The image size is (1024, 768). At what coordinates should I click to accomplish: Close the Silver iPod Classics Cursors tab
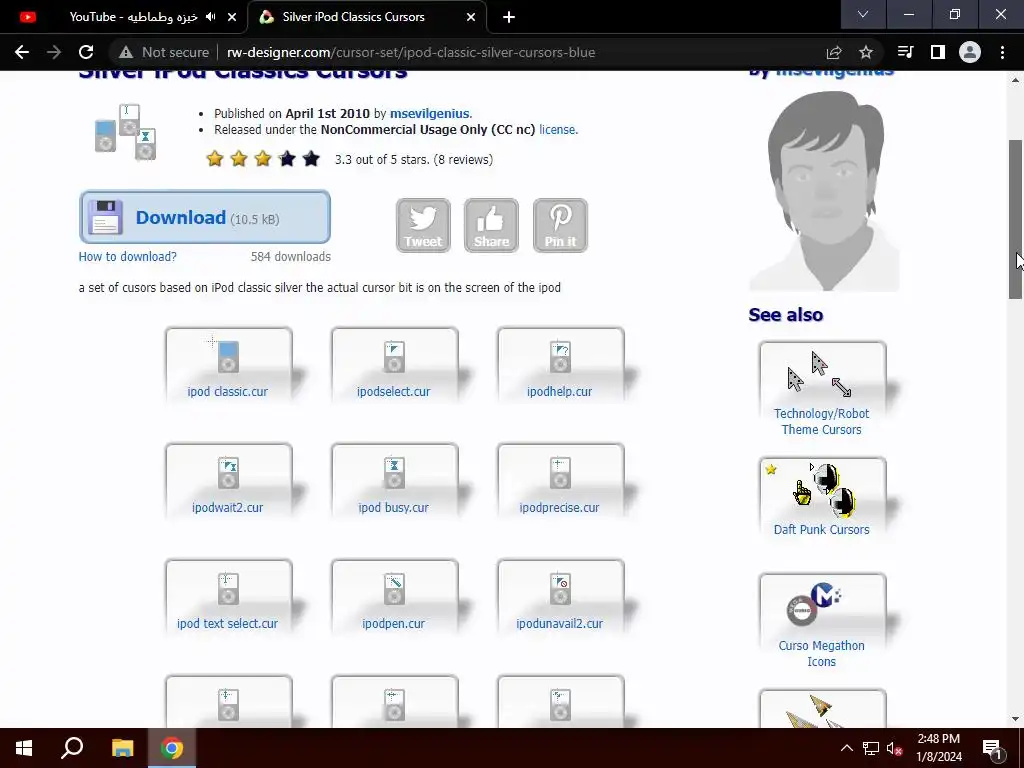point(471,17)
